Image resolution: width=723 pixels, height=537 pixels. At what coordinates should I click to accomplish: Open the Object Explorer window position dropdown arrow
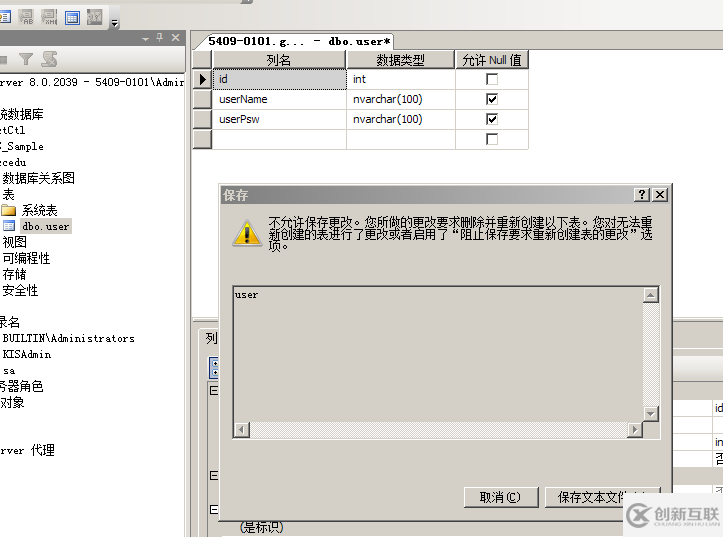(145, 38)
